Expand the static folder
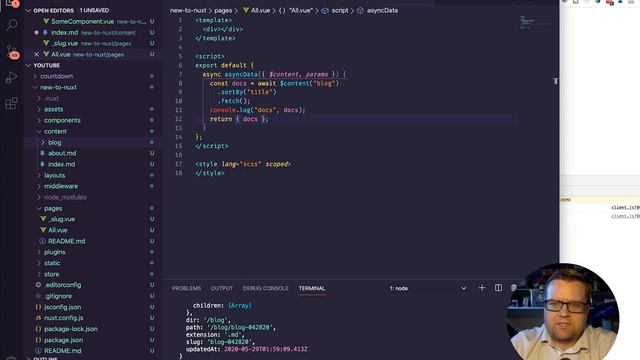Screen dimensions: 640x360 [52, 263]
